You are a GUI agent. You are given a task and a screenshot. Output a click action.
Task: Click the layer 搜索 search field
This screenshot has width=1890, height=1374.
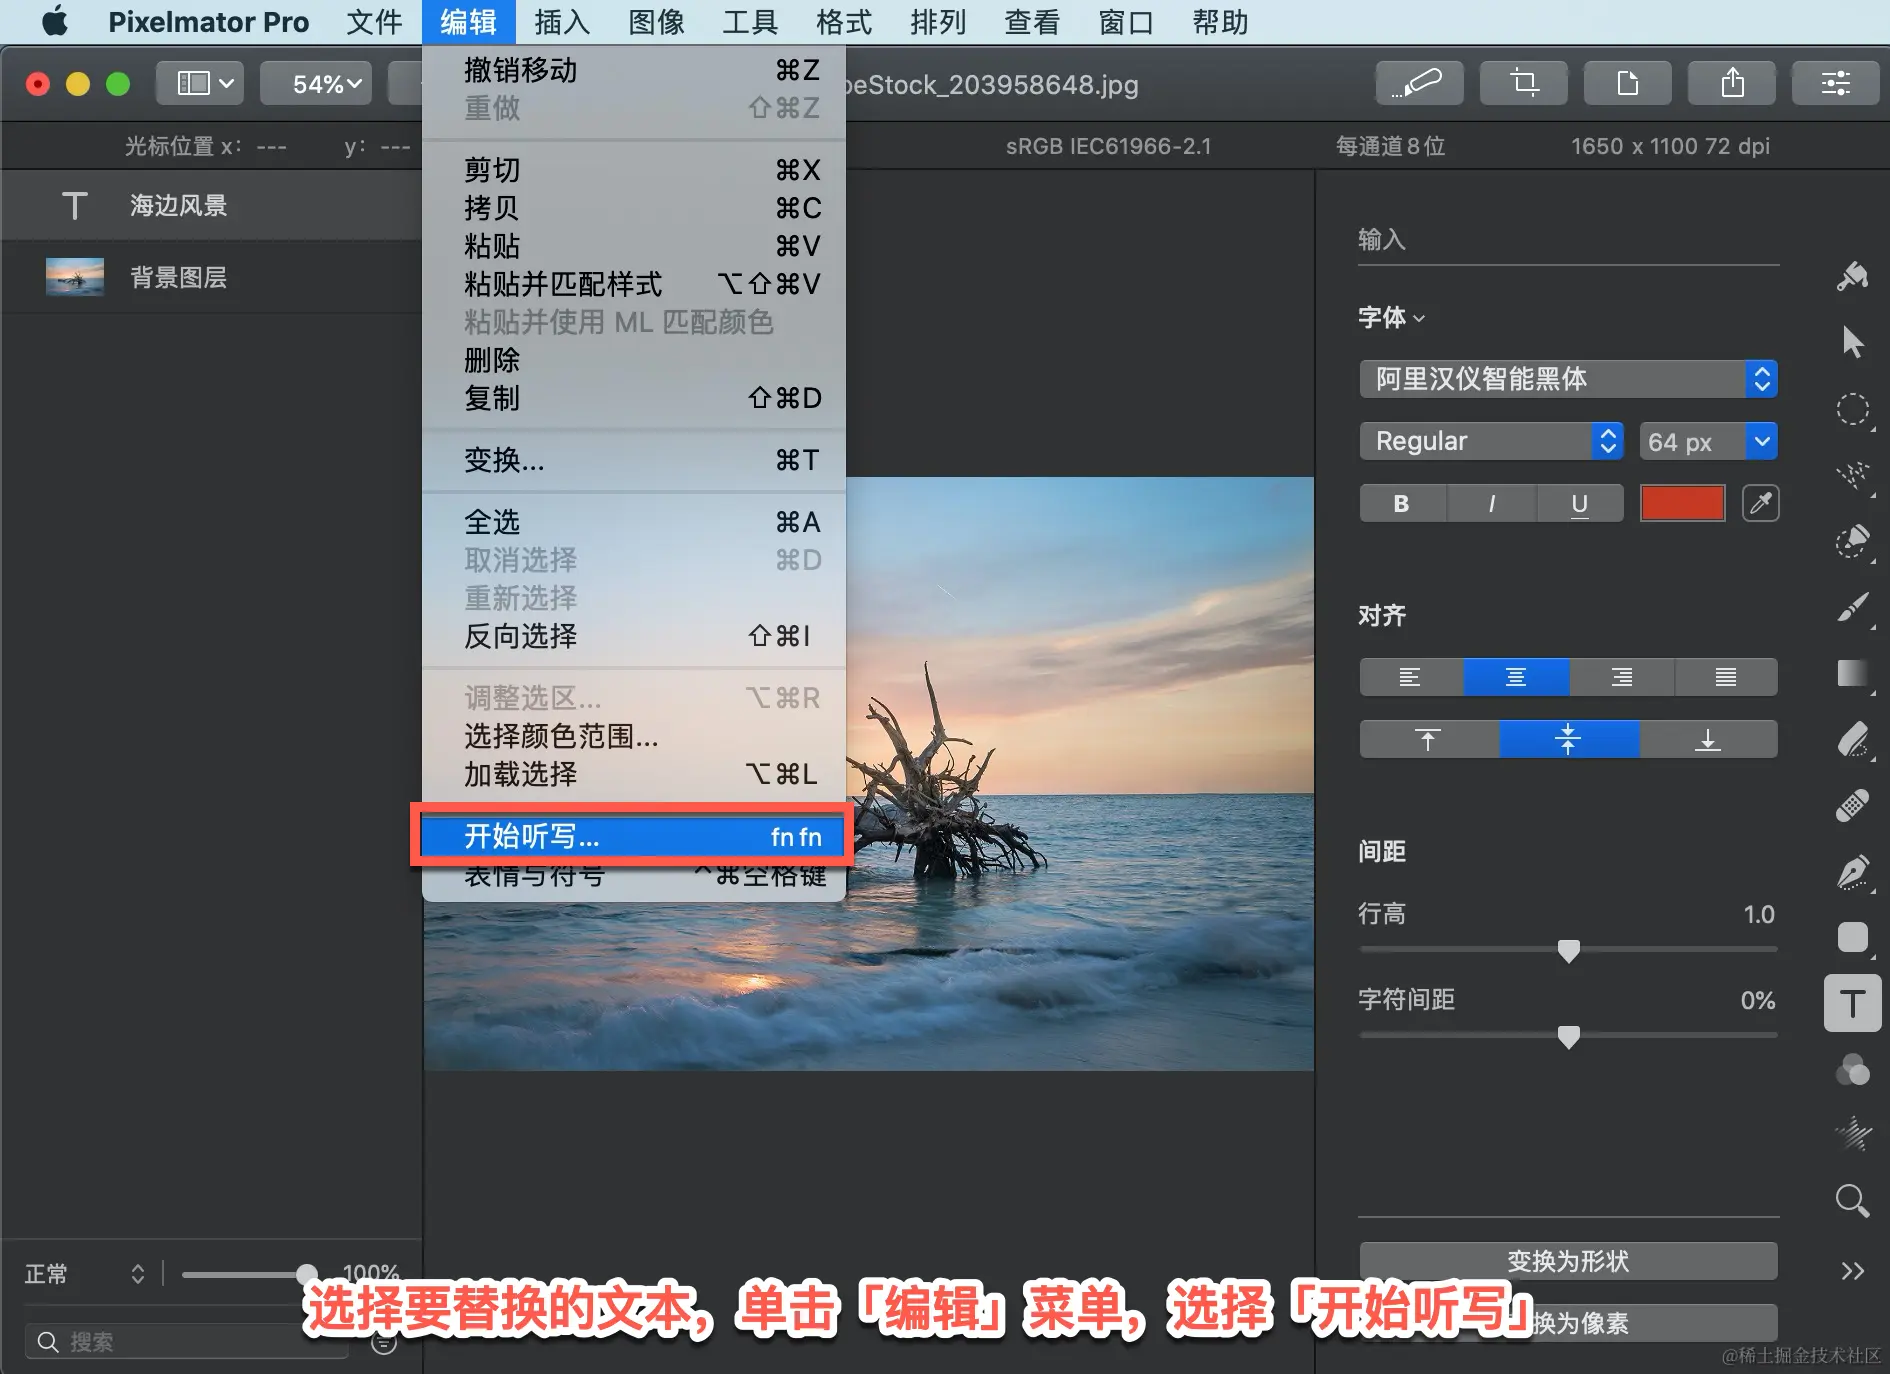[x=188, y=1342]
